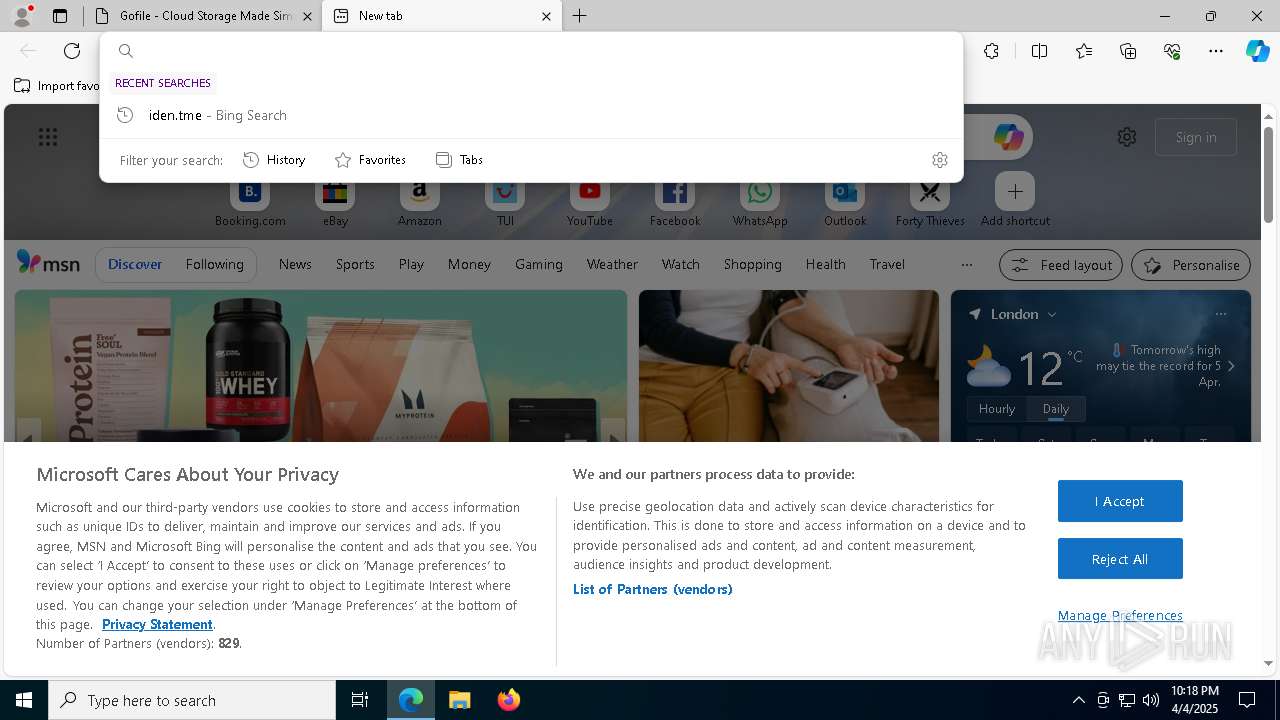
Task: Open Travel category
Action: (887, 265)
